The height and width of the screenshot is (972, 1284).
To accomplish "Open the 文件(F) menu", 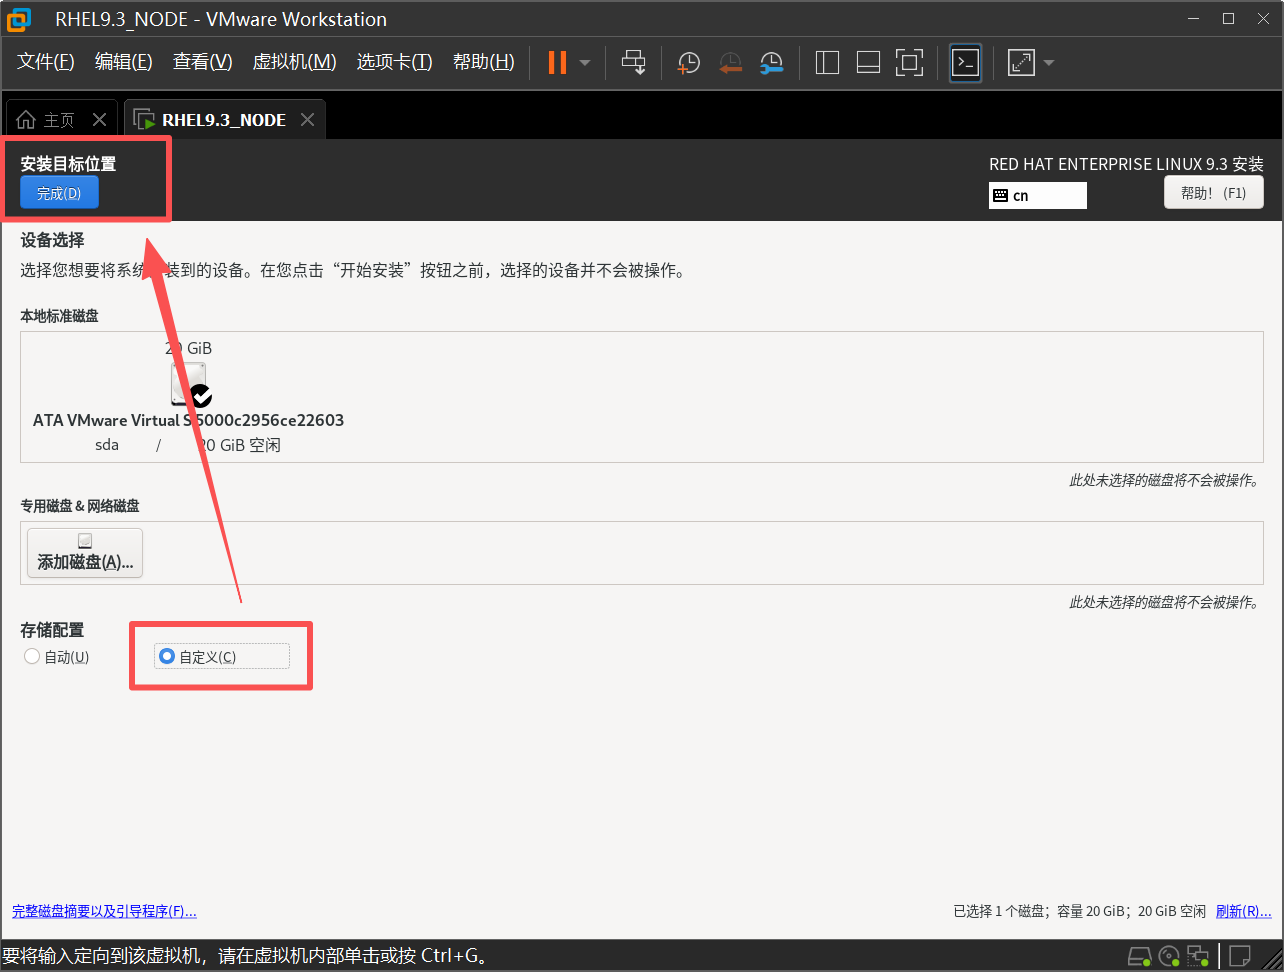I will tap(46, 62).
